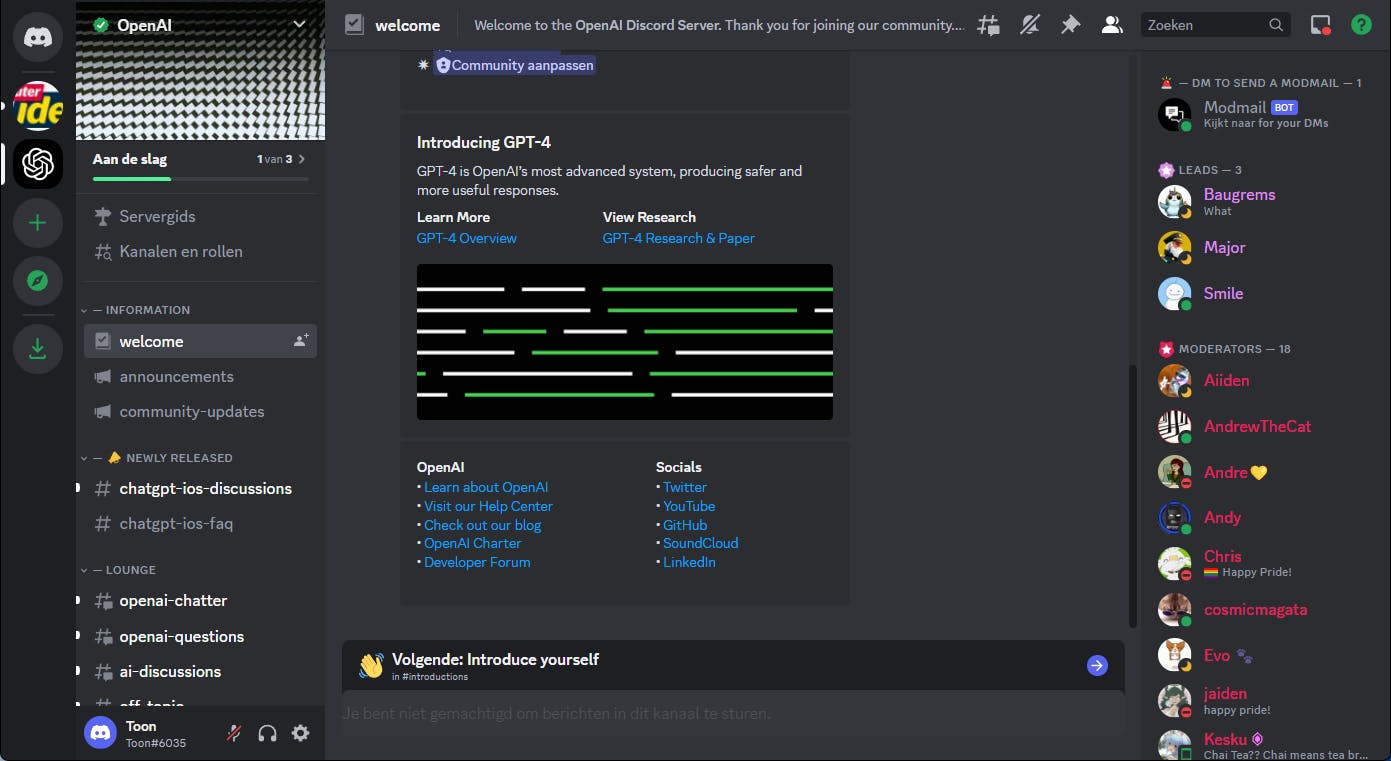Visit our Help Center link
The height and width of the screenshot is (761, 1391).
point(488,506)
